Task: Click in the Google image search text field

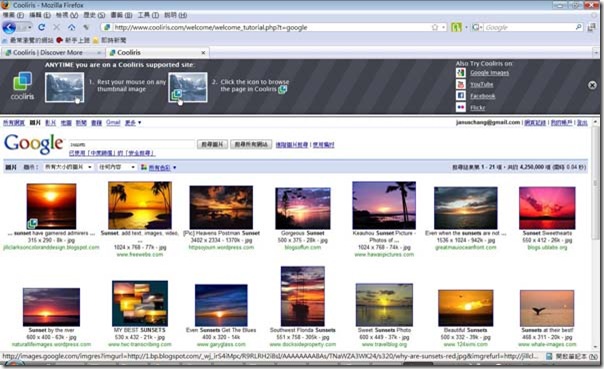Action: click(x=132, y=144)
